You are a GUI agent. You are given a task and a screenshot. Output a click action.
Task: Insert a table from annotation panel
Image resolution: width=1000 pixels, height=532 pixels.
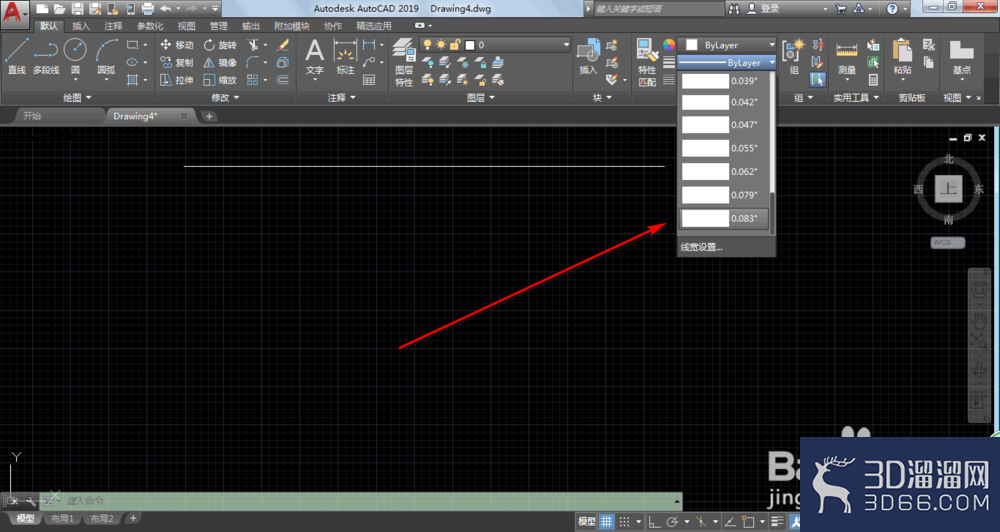(369, 80)
